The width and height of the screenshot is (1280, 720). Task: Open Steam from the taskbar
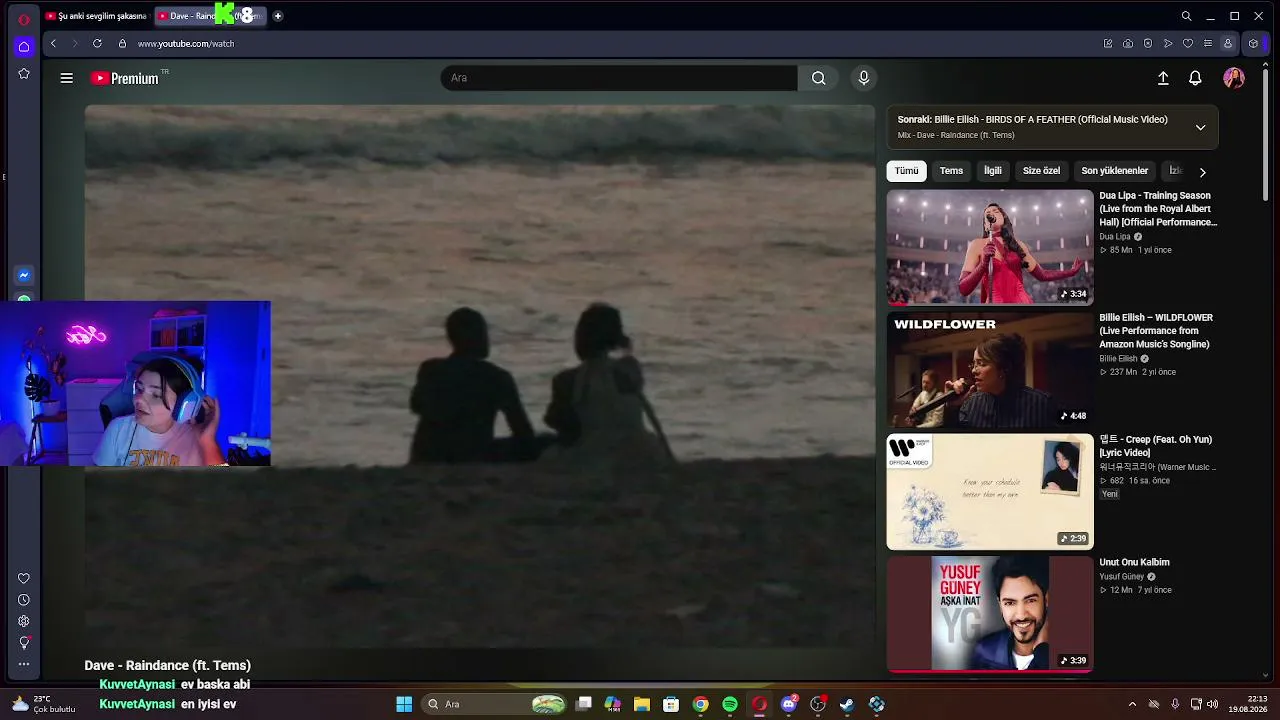847,704
